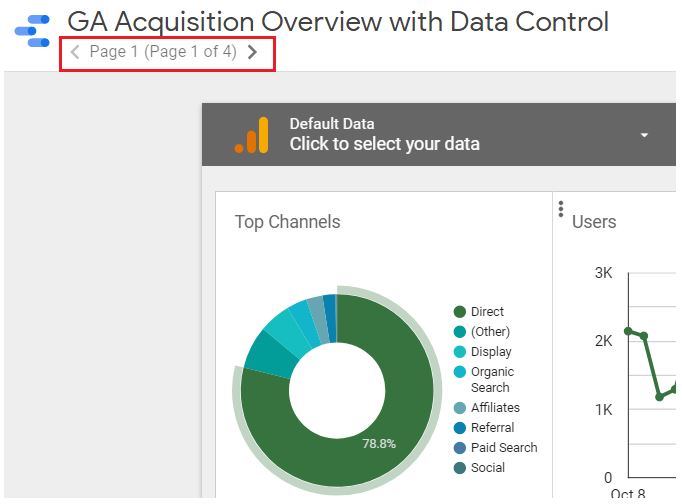Viewport: 682px width, 504px height.
Task: Select the Paid Search legend entry
Action: click(x=496, y=448)
